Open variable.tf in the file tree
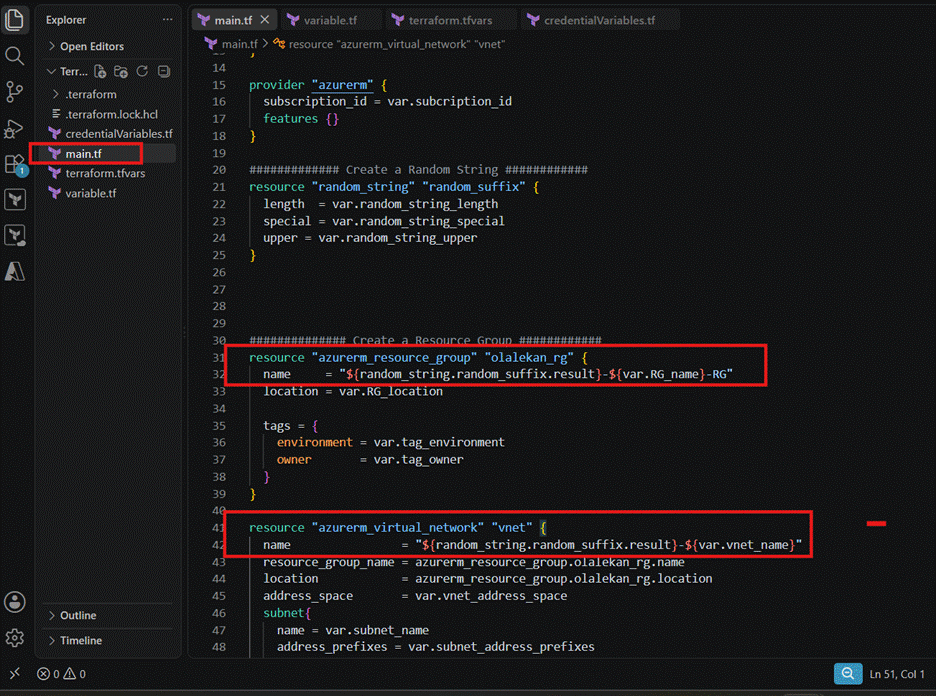Screen dimensions: 936x696 (x=91, y=193)
